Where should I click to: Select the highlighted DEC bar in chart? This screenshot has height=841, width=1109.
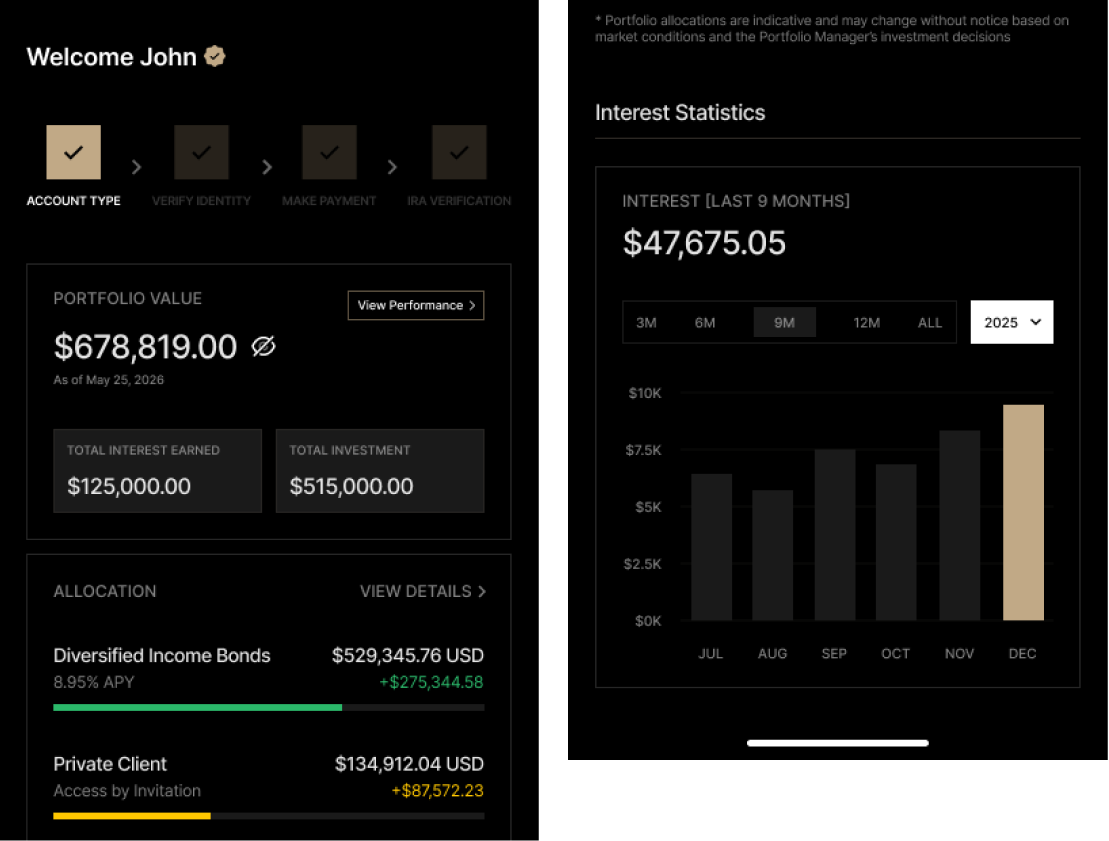pos(1023,512)
